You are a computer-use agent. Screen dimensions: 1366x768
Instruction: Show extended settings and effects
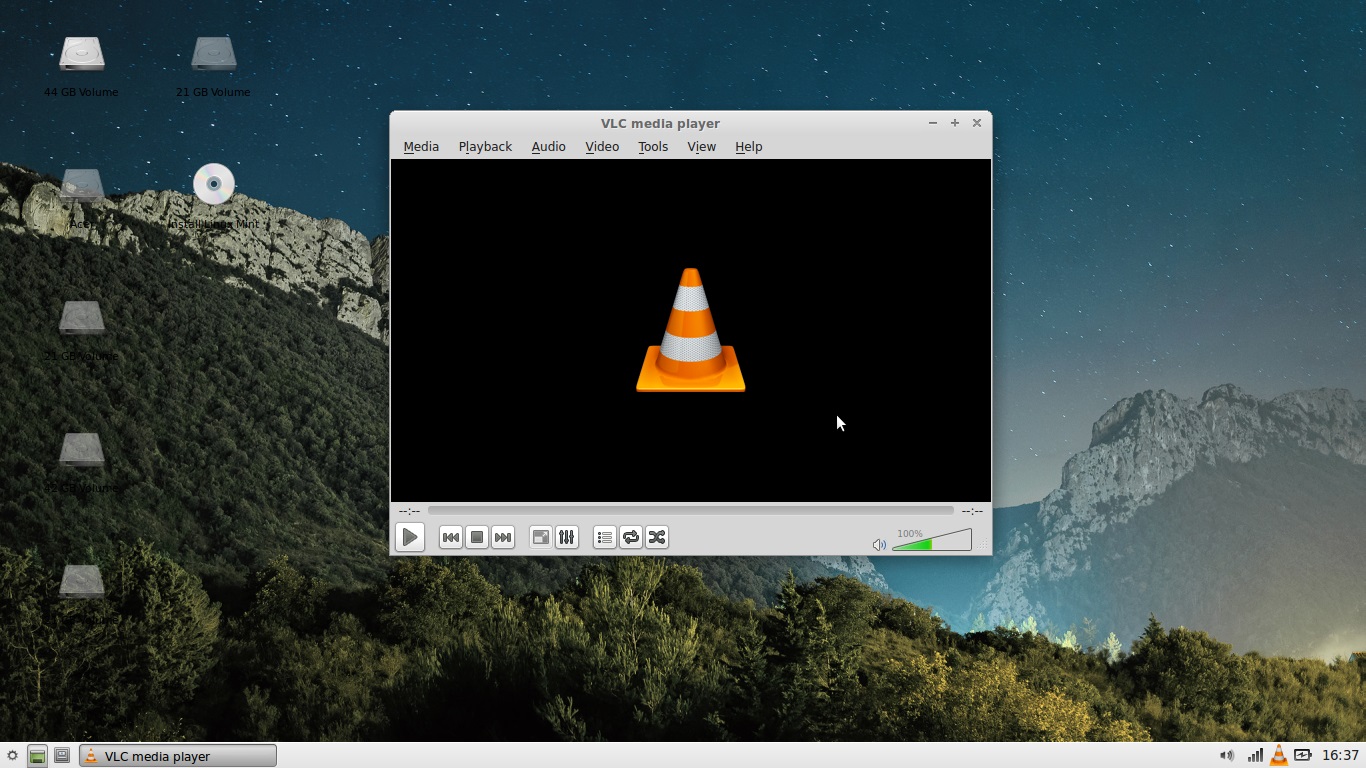pyautogui.click(x=567, y=537)
